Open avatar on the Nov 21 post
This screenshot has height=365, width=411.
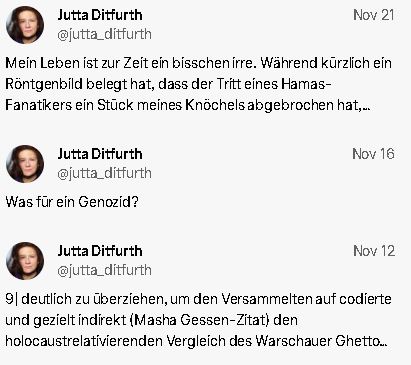coord(25,25)
